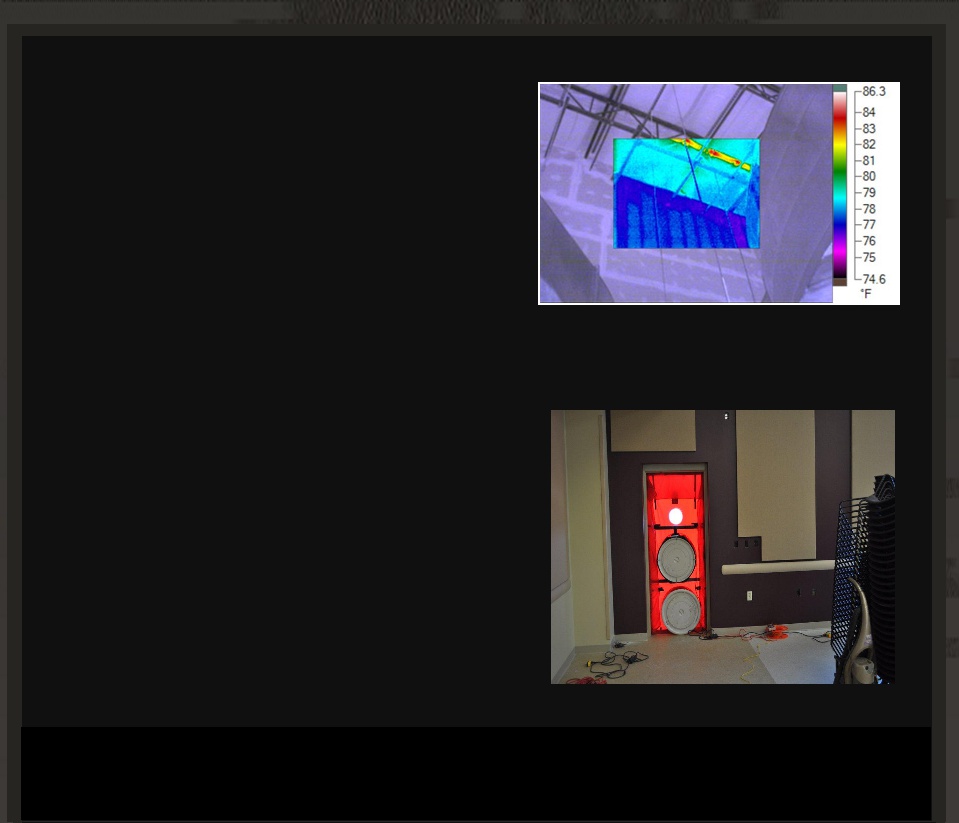Click the white blower door light in photo

pyautogui.click(x=675, y=516)
